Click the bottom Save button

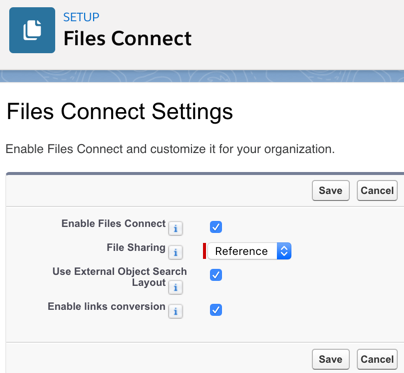[x=331, y=359]
